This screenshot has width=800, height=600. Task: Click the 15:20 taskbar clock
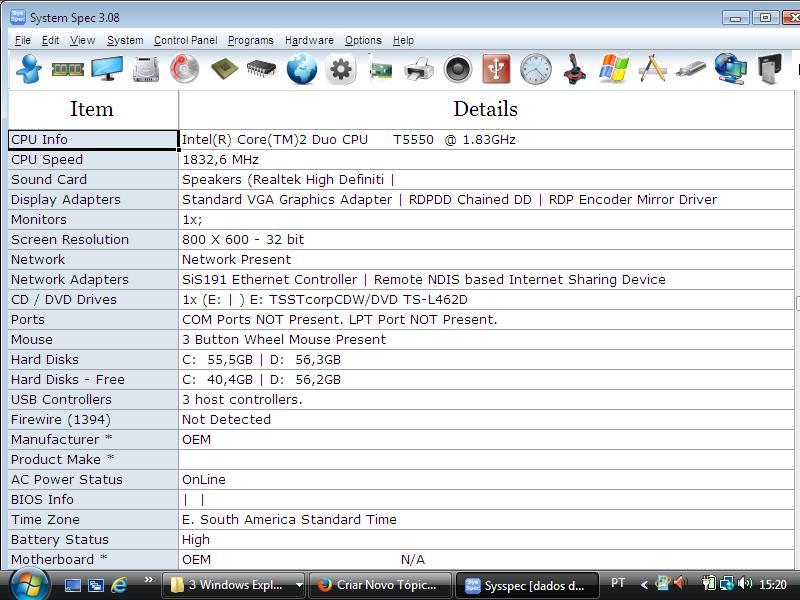coord(772,585)
